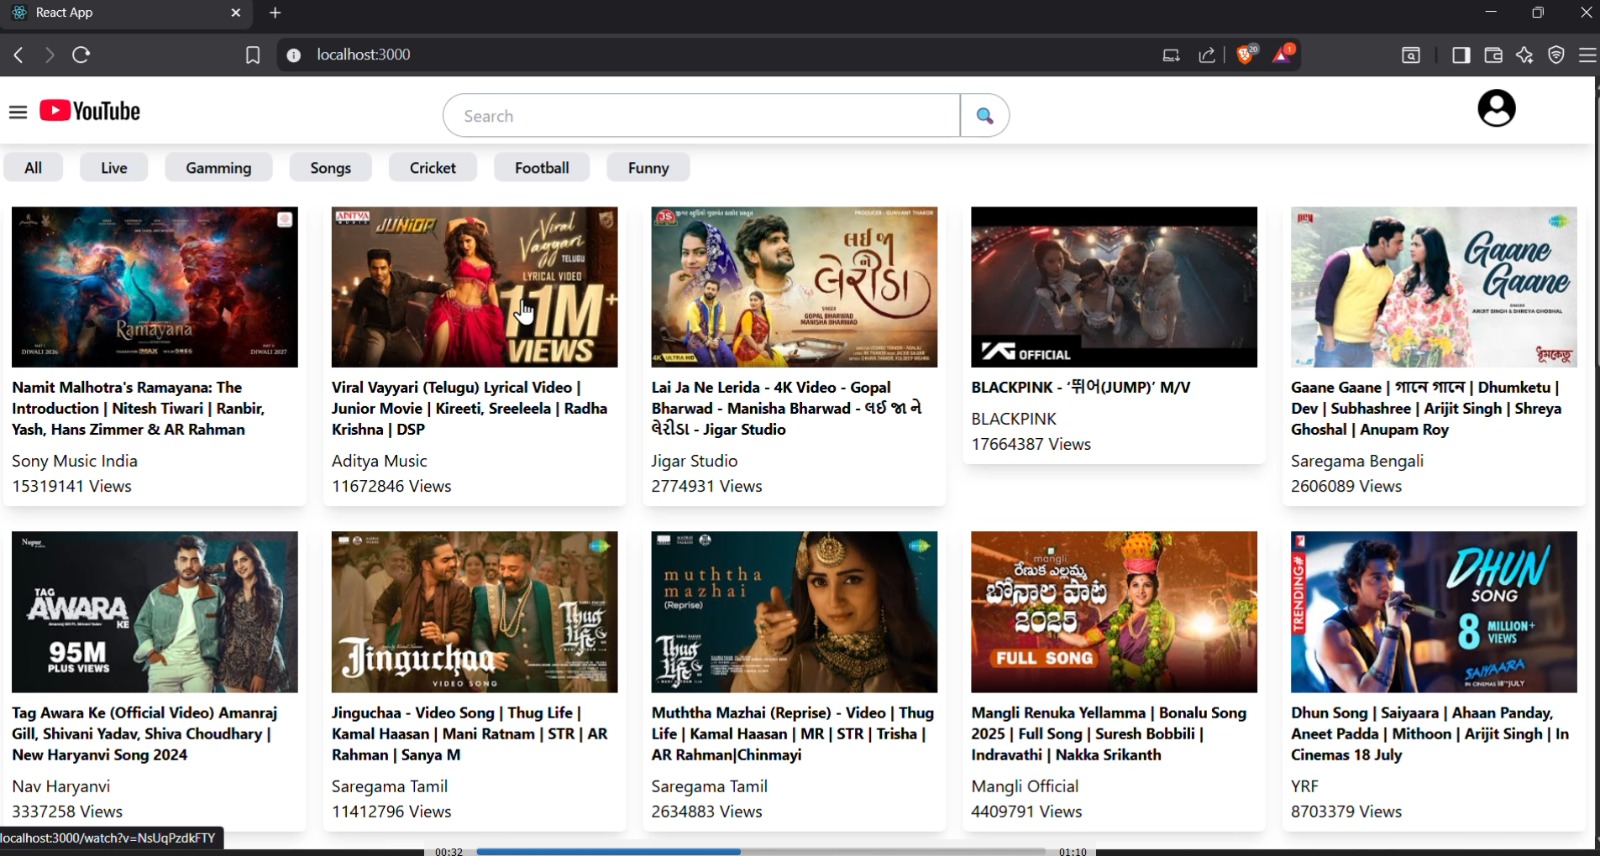The height and width of the screenshot is (856, 1600).
Task: Go forward in the browser
Action: [x=49, y=55]
